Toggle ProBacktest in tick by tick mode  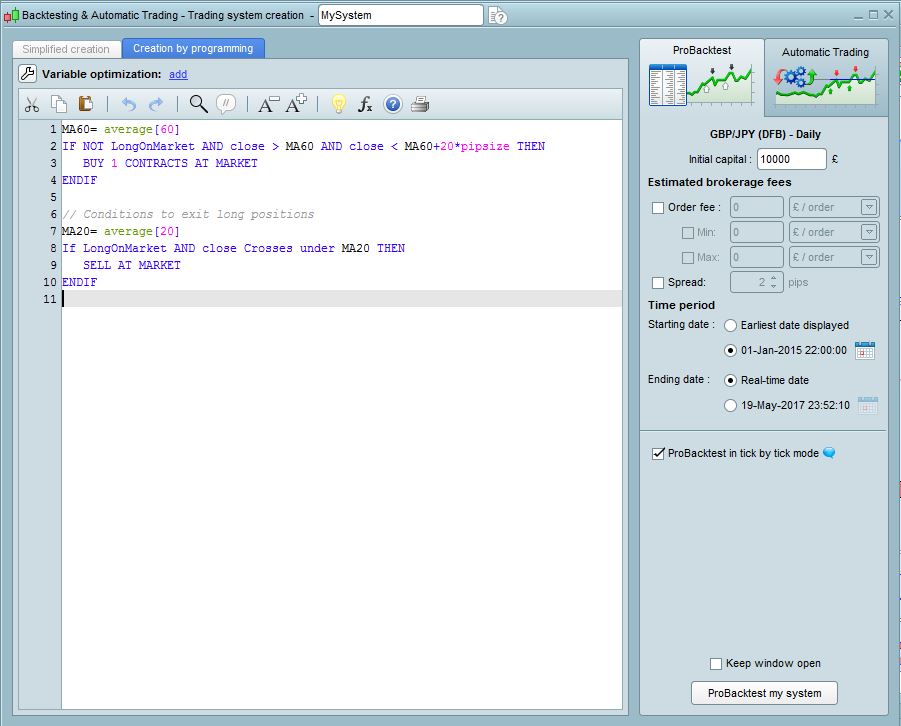pyautogui.click(x=658, y=454)
